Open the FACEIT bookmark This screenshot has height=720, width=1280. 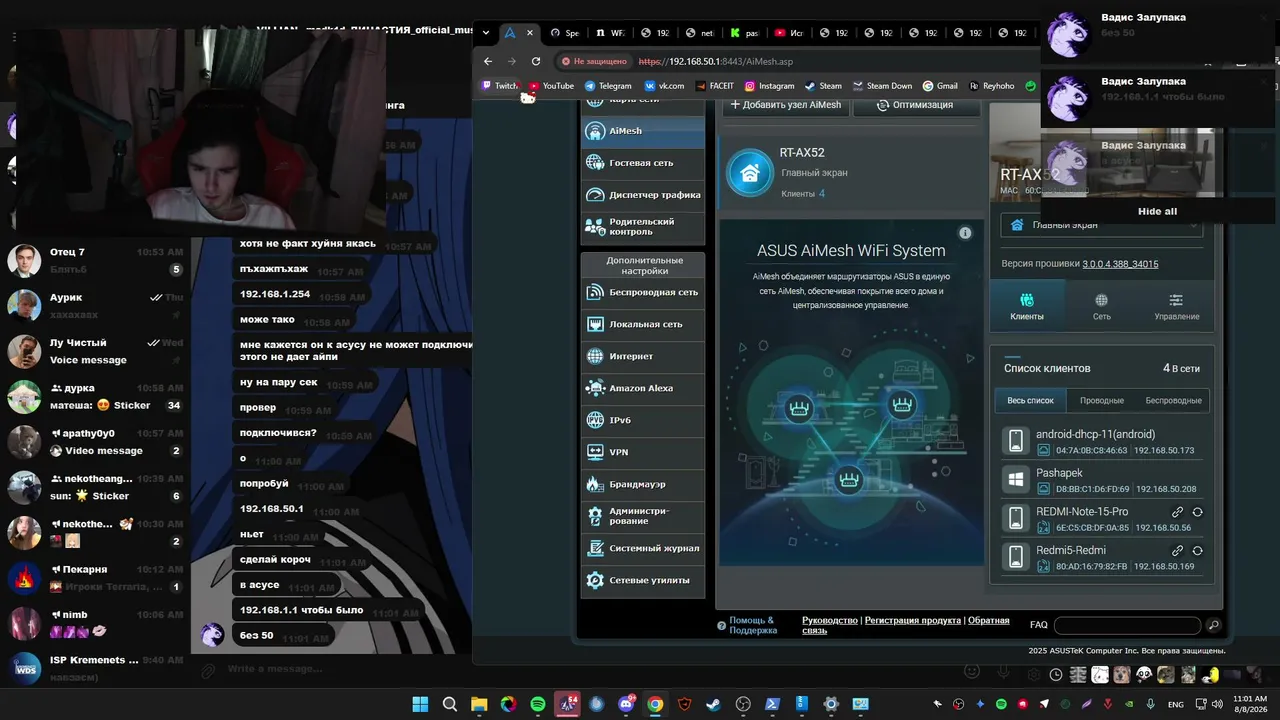click(714, 86)
